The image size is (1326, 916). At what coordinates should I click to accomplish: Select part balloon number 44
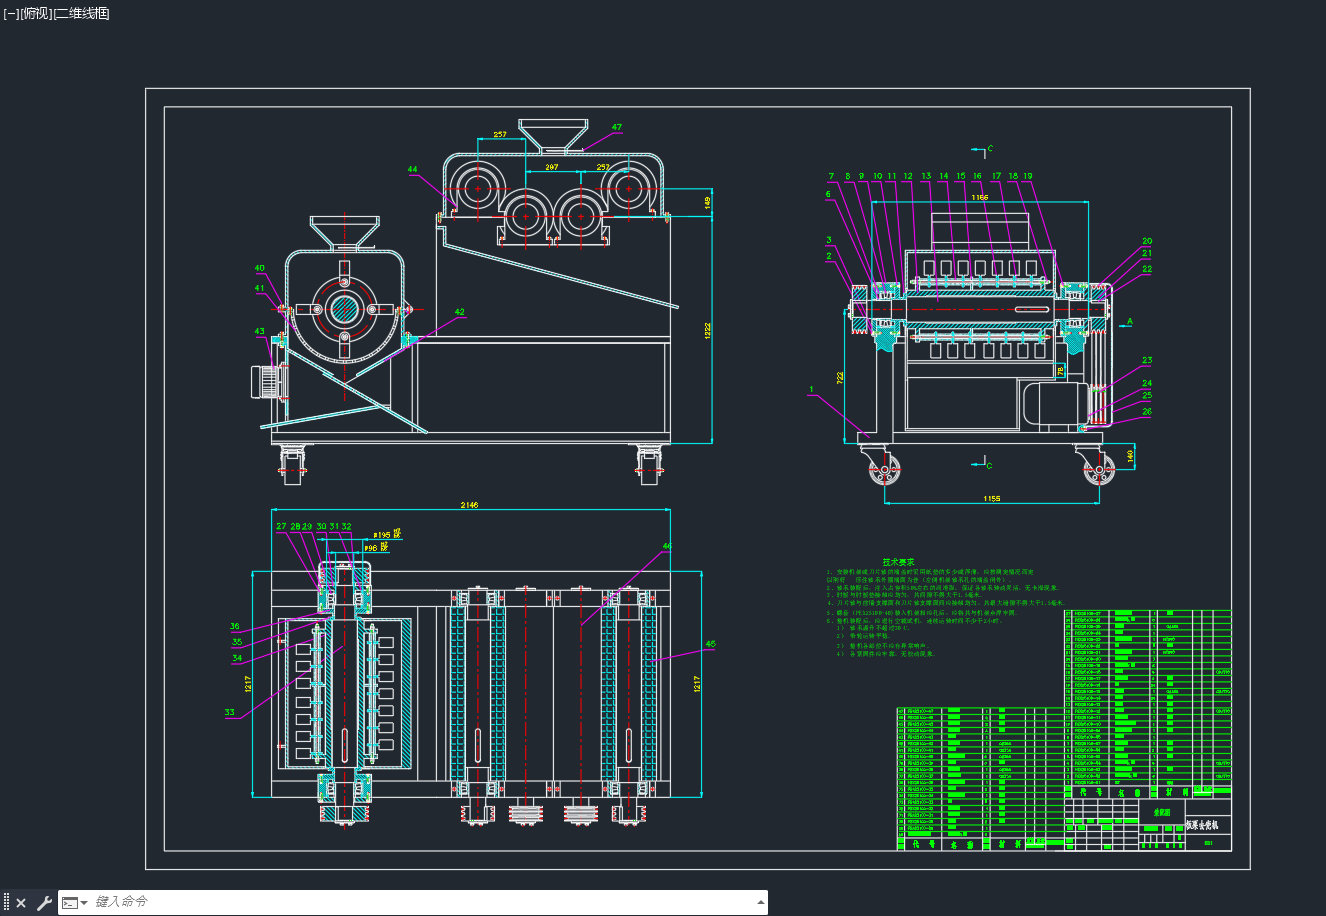(x=413, y=170)
